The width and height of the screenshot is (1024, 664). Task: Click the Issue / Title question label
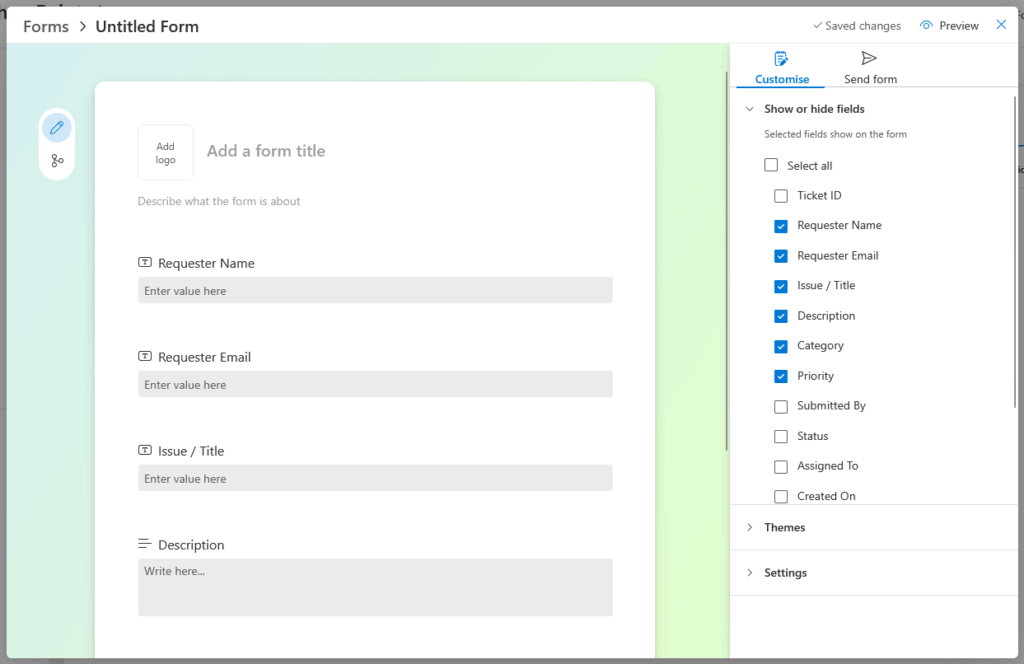[x=191, y=451]
